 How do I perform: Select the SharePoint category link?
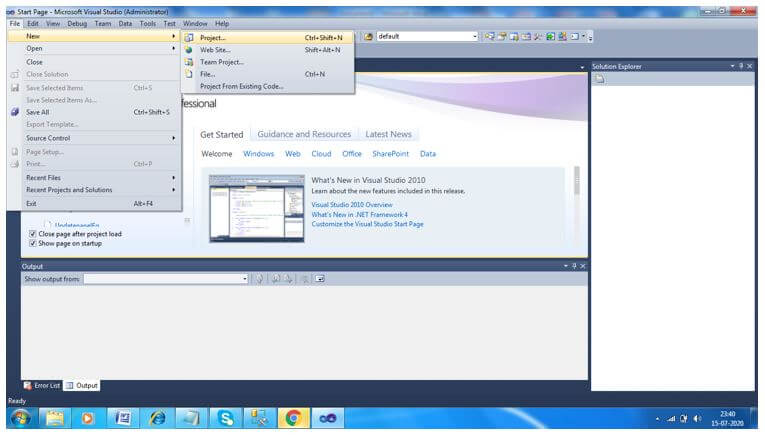tap(390, 154)
